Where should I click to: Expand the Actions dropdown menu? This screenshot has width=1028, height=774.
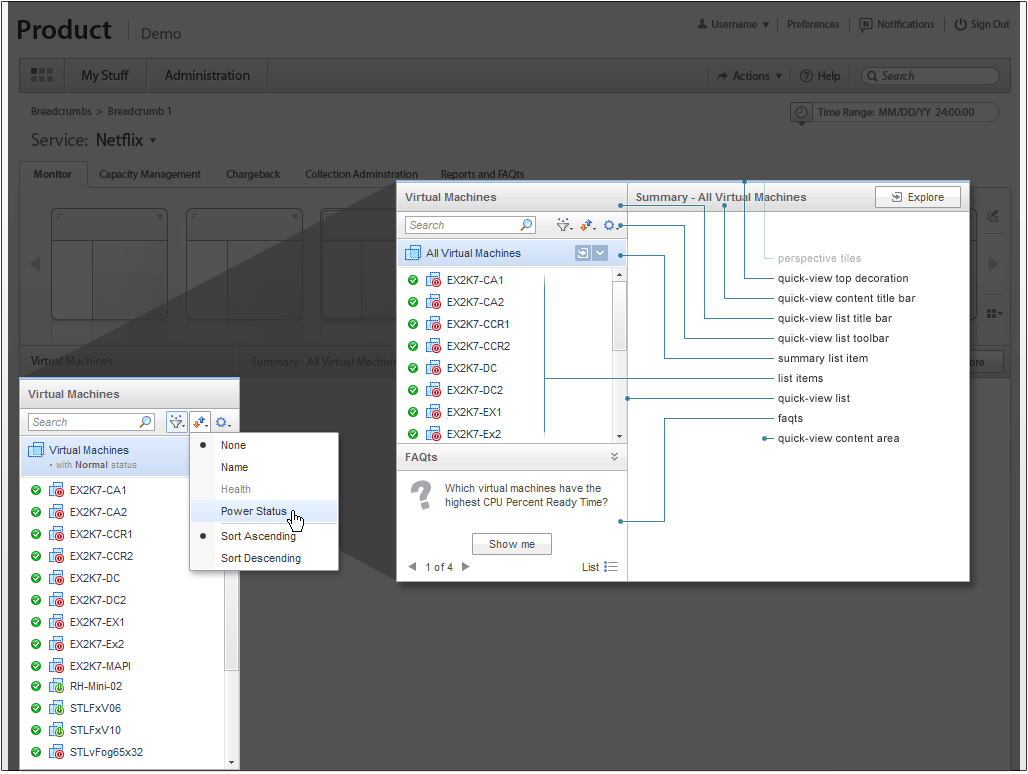[x=751, y=76]
